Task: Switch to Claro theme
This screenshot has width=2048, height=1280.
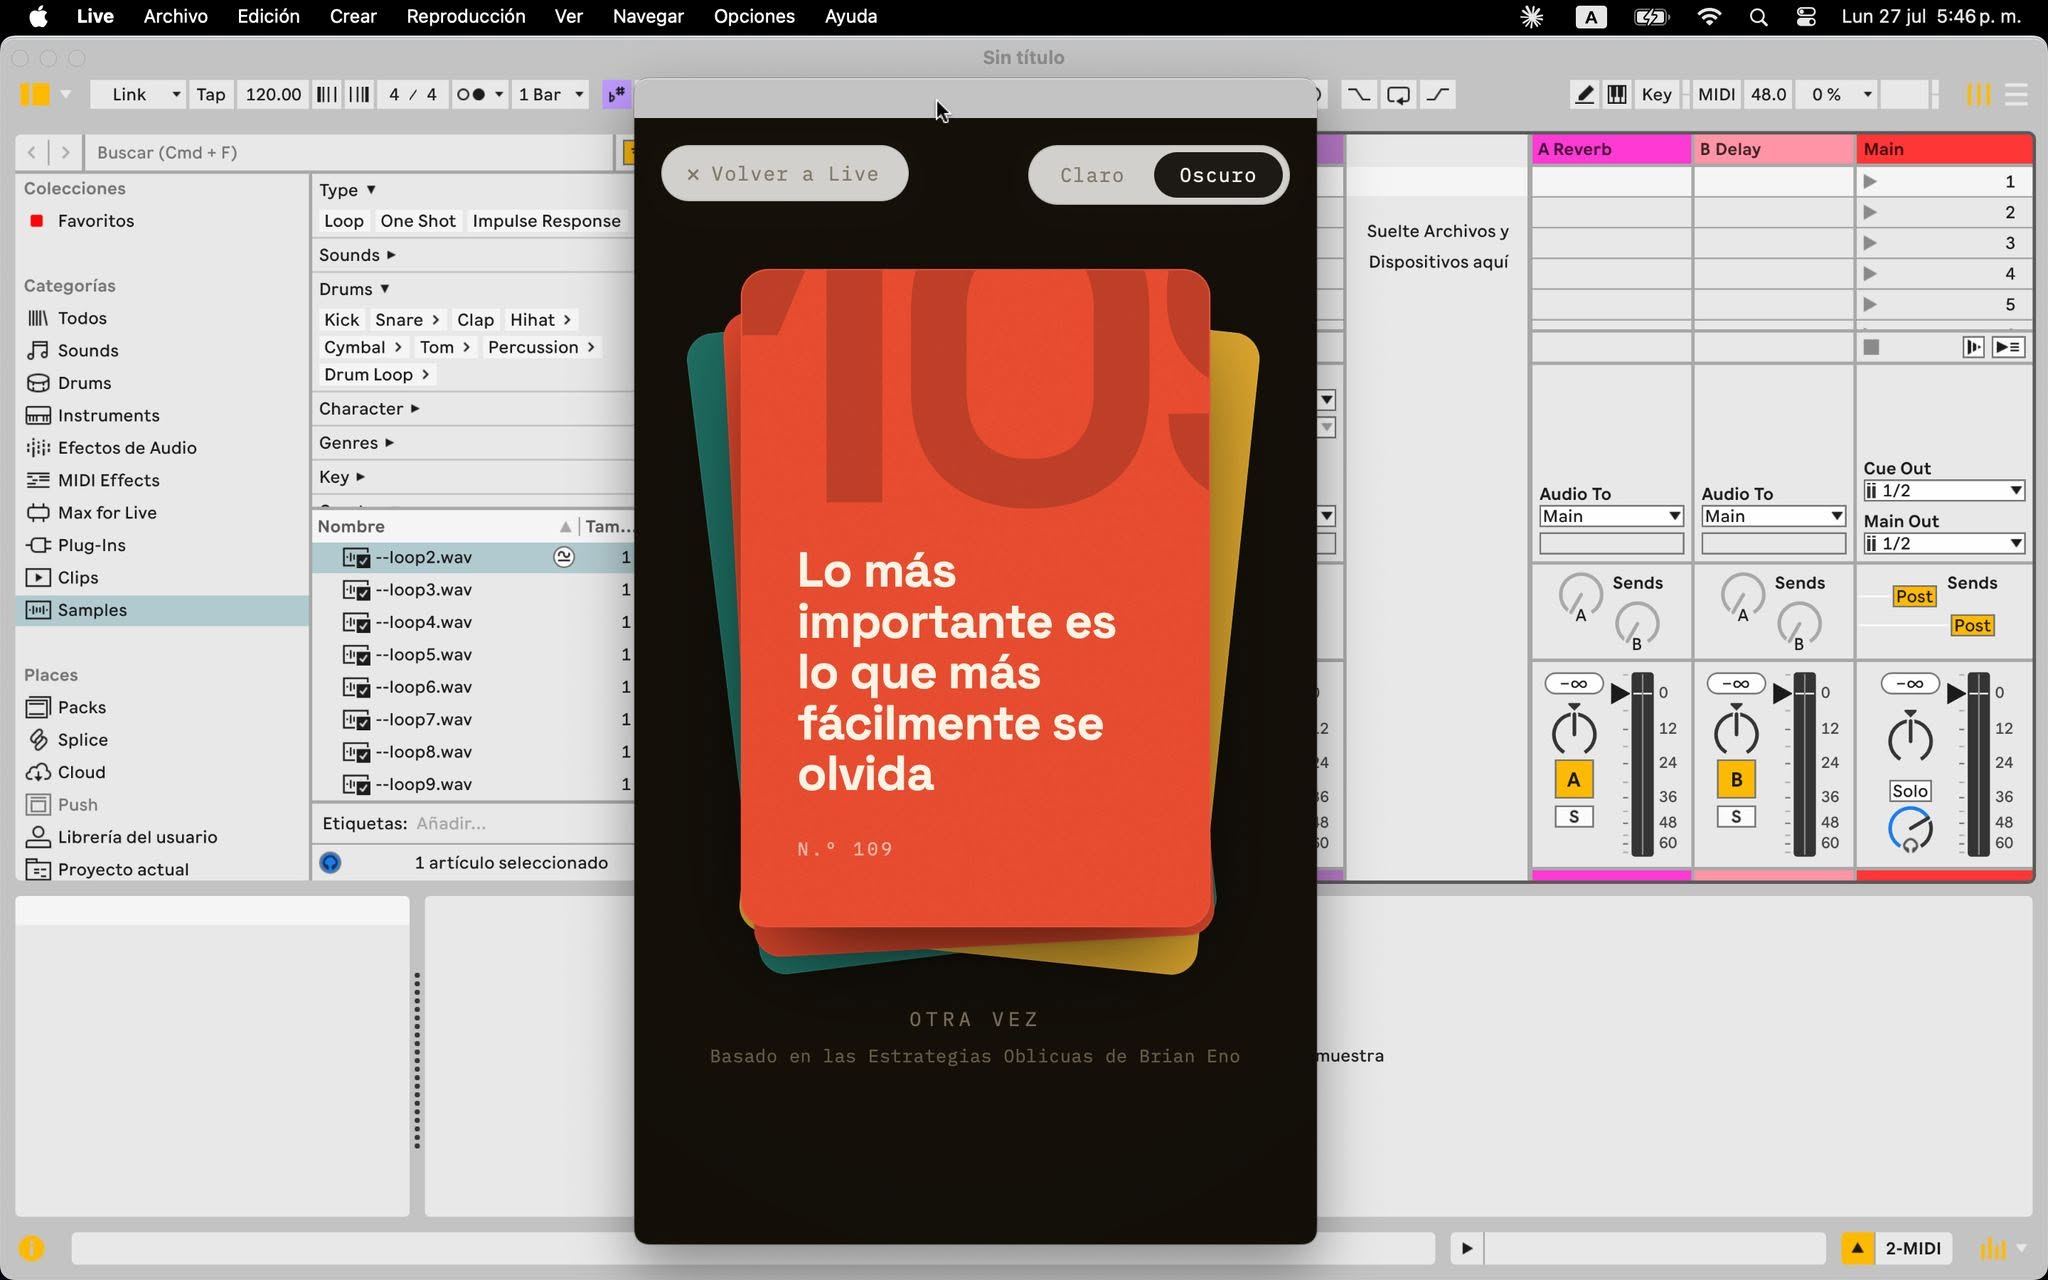Action: [x=1091, y=175]
